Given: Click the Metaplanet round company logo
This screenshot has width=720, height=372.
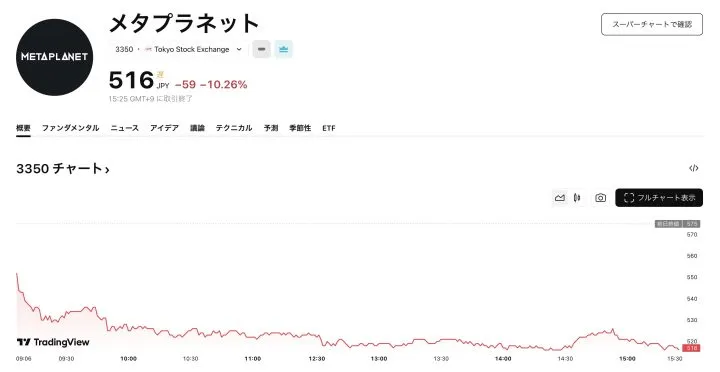Looking at the screenshot, I should coord(55,57).
